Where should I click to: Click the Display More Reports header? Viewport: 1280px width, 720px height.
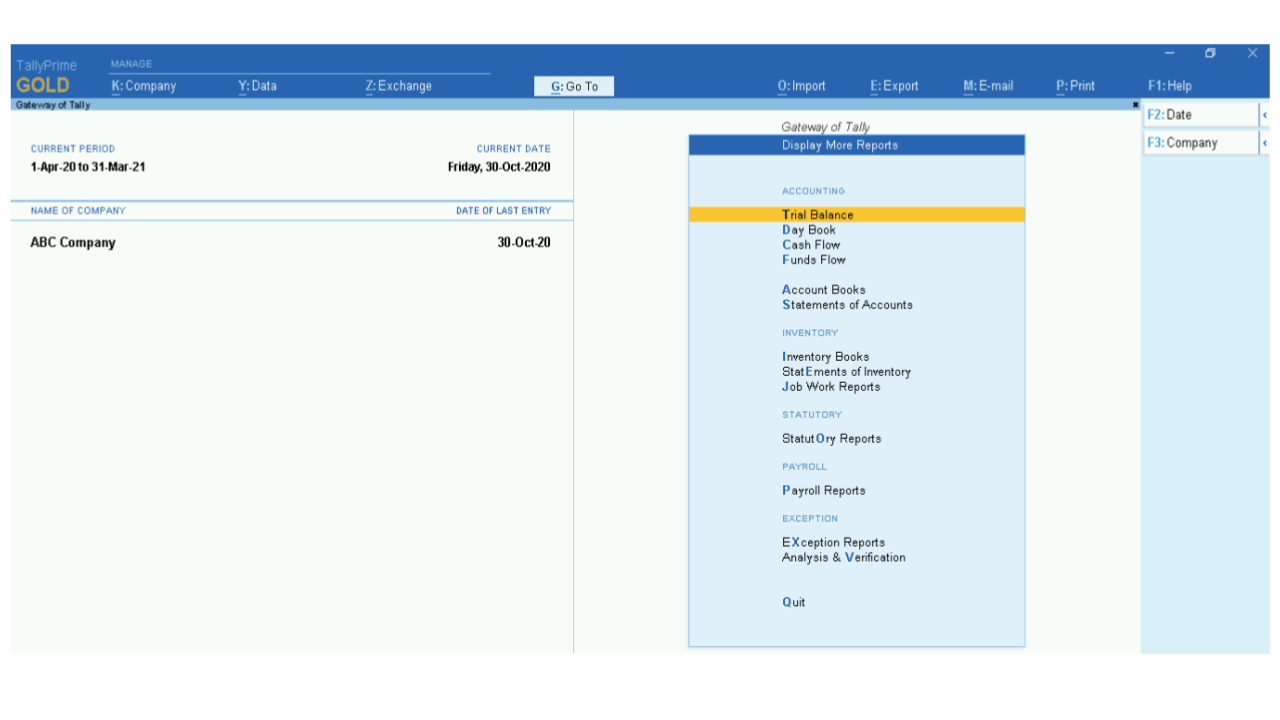[857, 145]
